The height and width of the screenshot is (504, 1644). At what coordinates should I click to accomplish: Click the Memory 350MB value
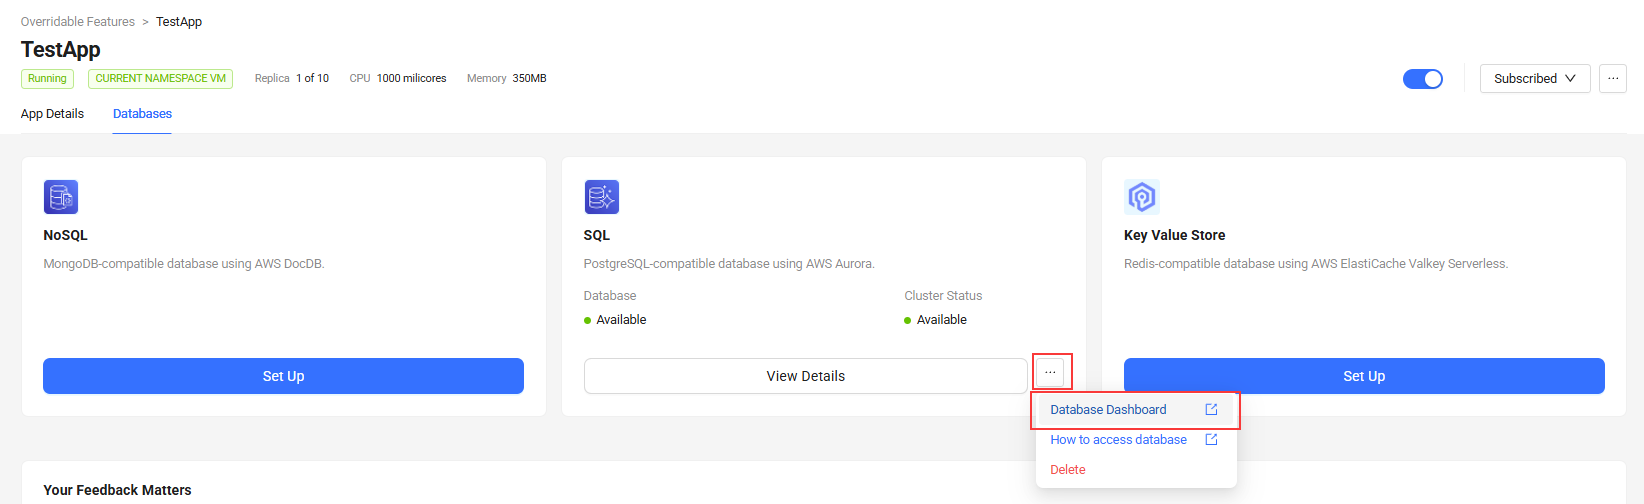point(529,78)
